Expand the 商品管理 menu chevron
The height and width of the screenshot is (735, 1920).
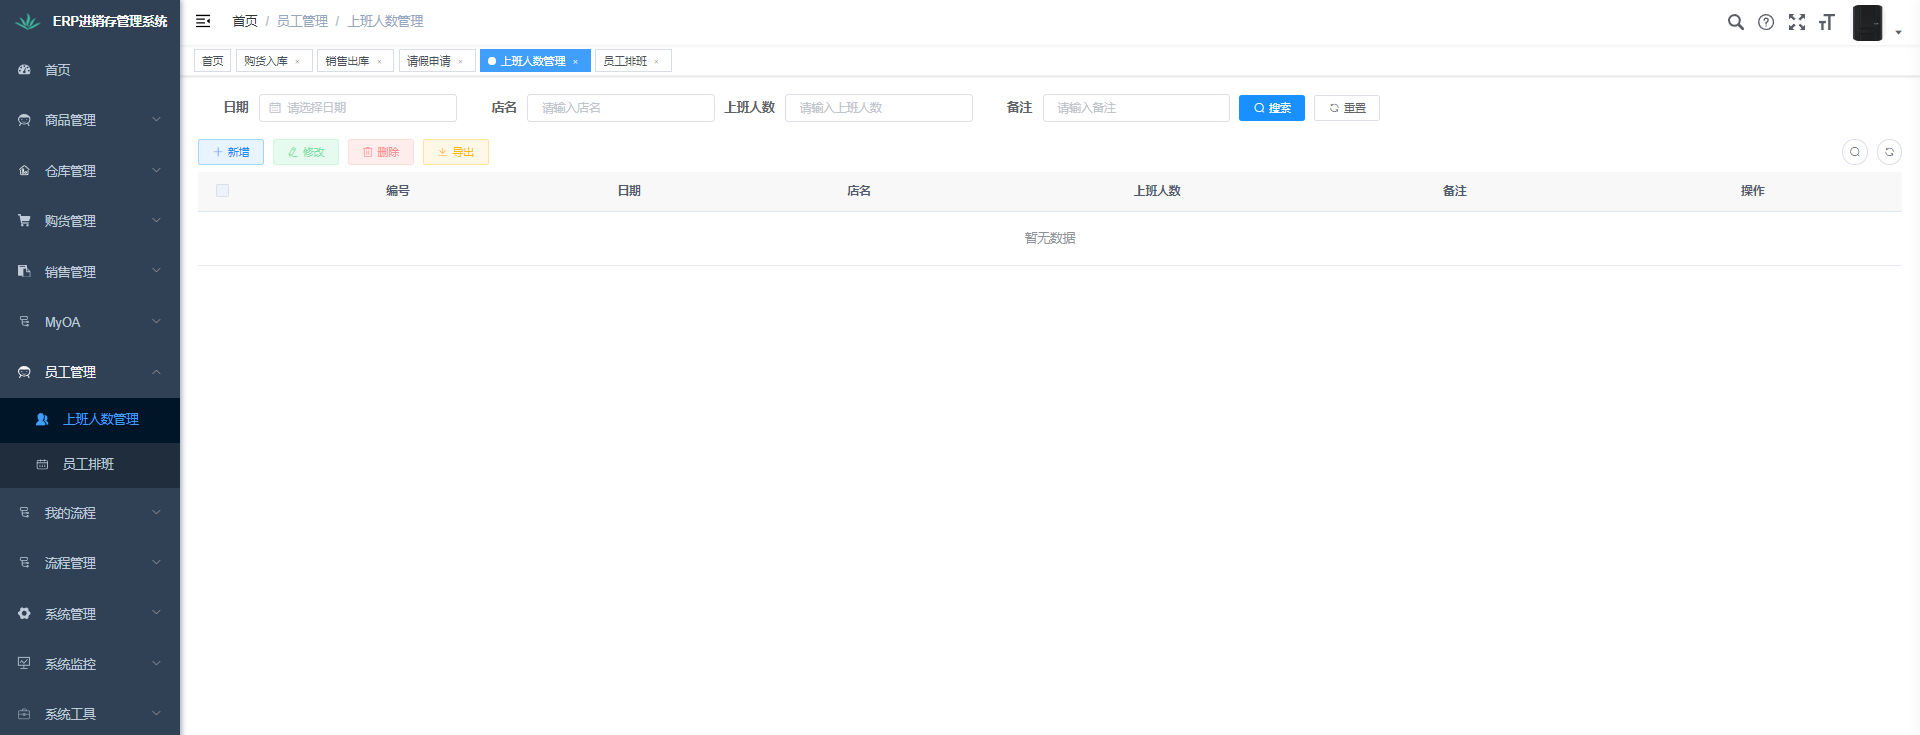click(x=156, y=120)
